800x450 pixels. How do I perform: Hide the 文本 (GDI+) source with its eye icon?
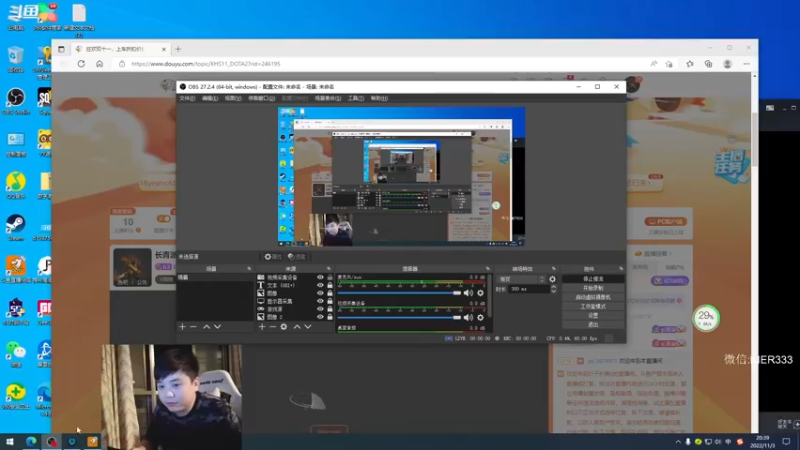pos(320,285)
